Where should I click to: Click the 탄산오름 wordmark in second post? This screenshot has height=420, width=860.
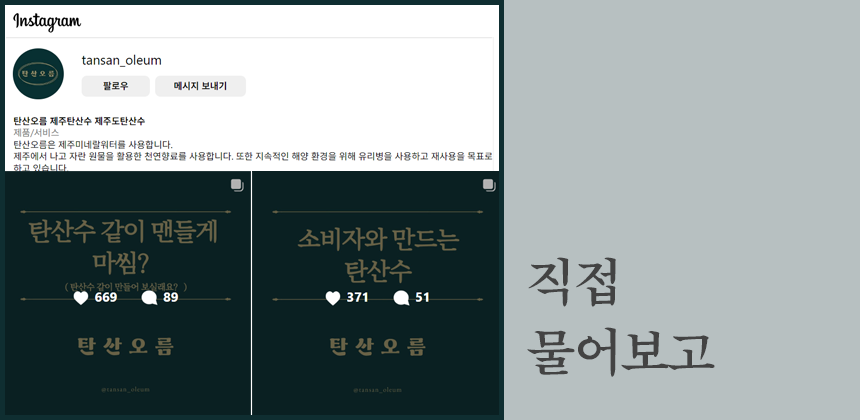tap(377, 346)
